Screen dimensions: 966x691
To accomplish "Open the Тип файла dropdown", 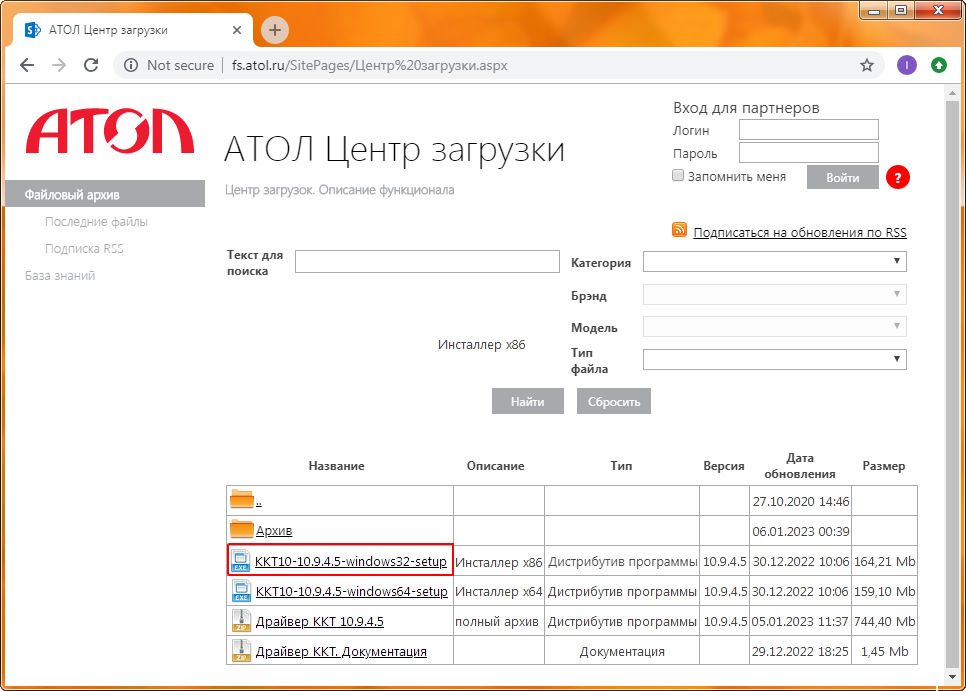I will tap(774, 359).
